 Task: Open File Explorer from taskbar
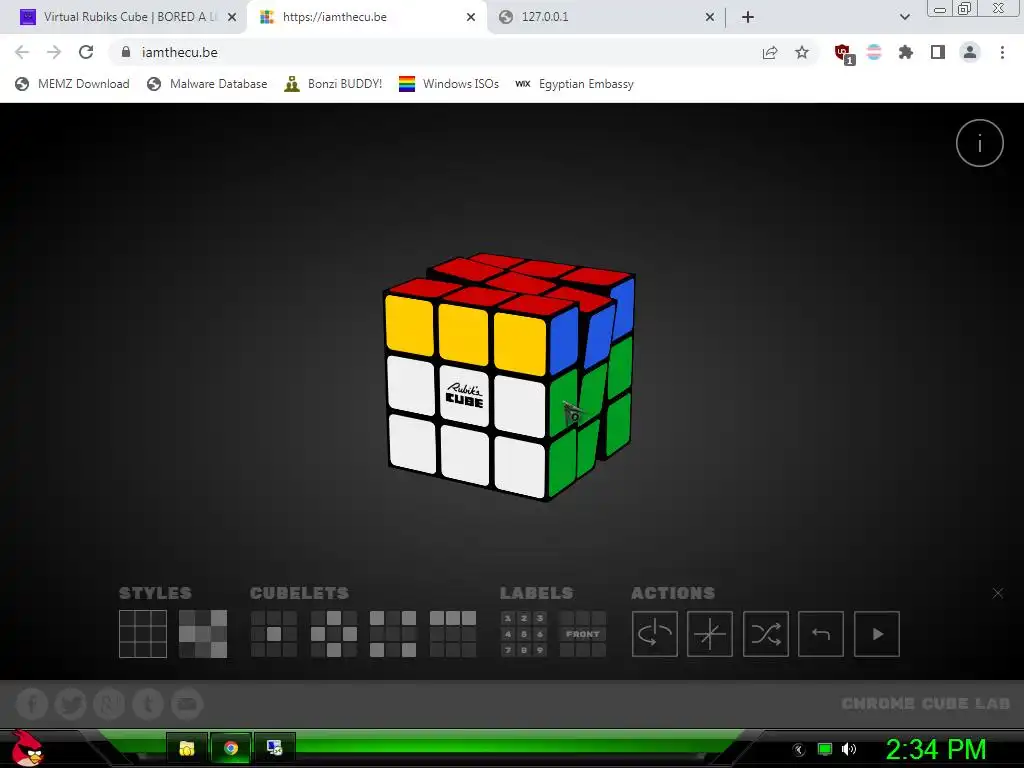tap(187, 748)
